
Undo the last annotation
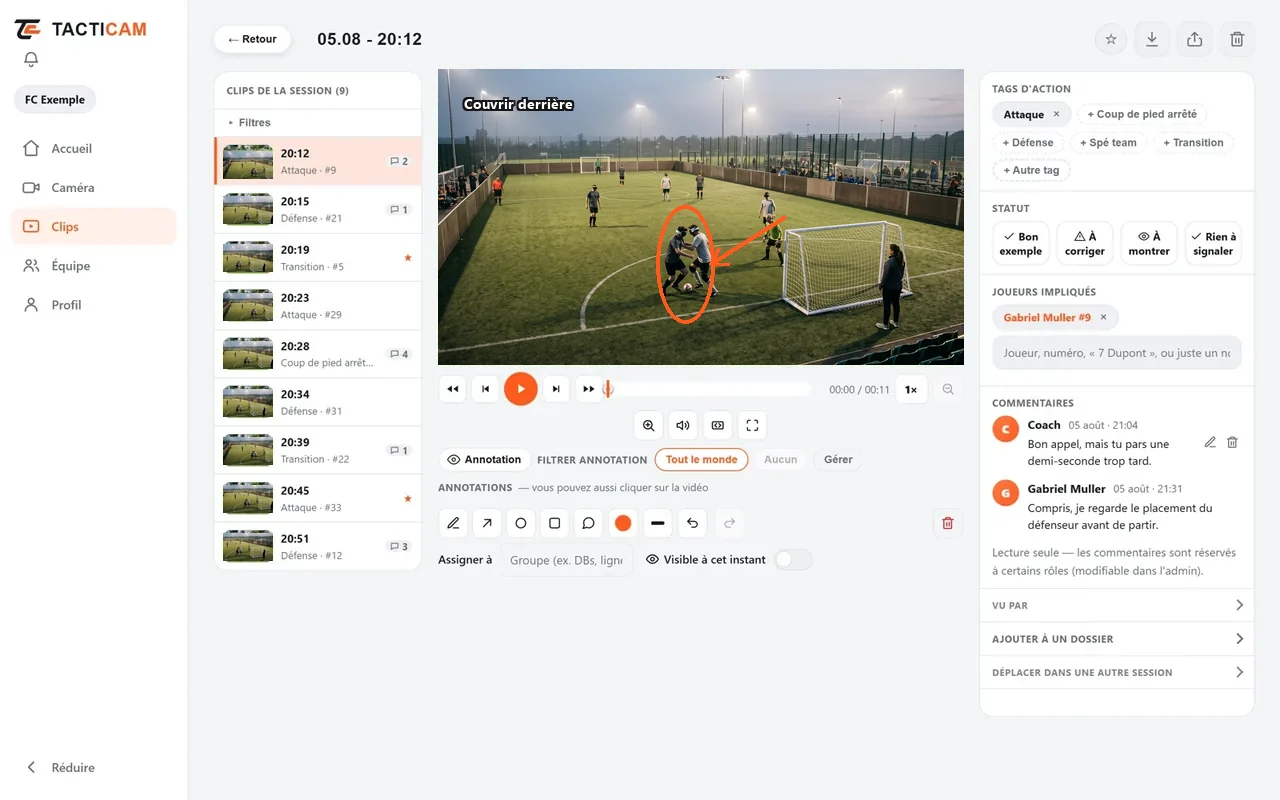[692, 523]
